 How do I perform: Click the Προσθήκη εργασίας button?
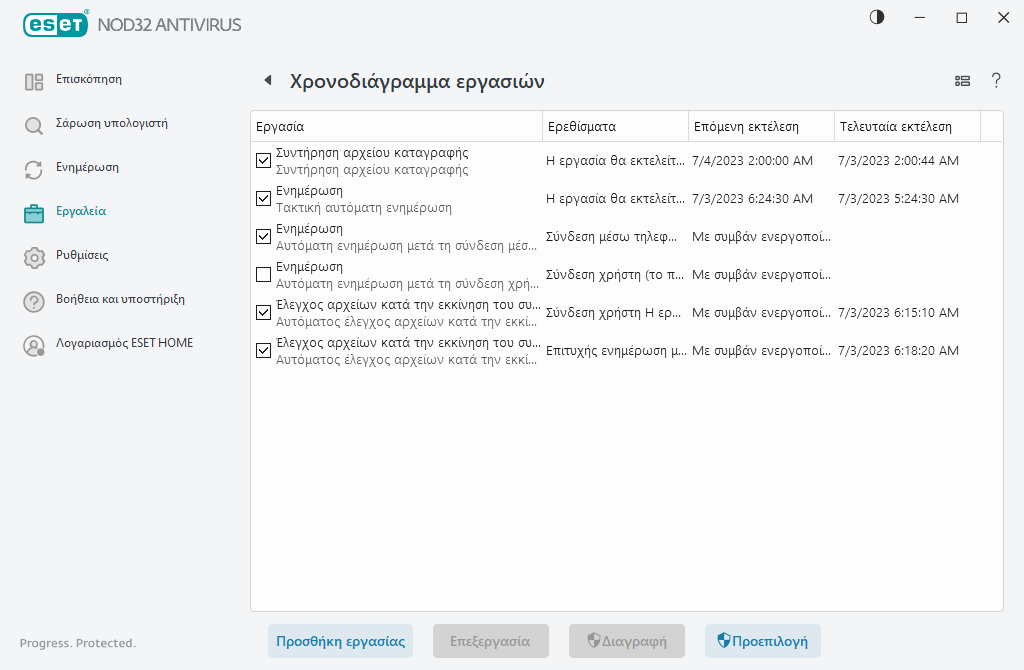click(x=340, y=641)
